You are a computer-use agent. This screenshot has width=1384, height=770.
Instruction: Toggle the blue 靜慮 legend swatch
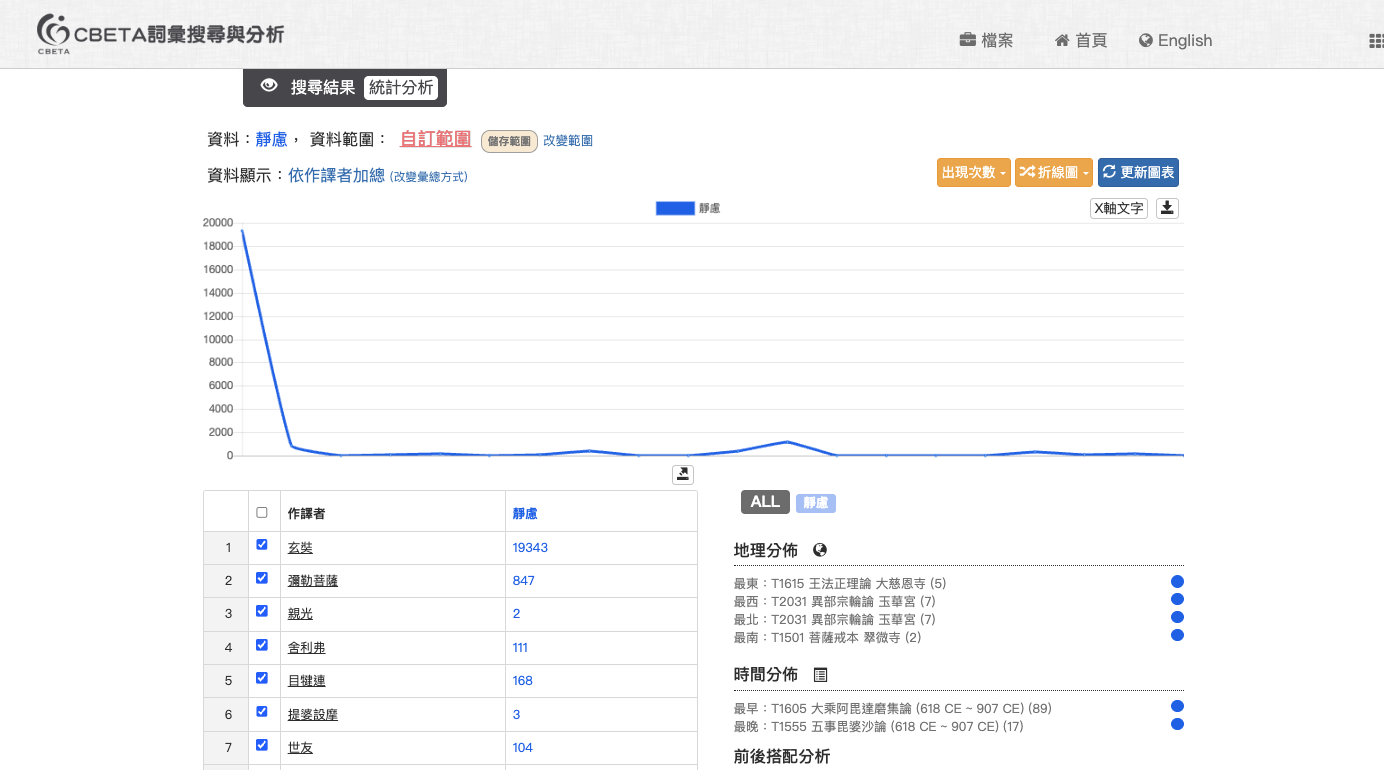point(675,208)
